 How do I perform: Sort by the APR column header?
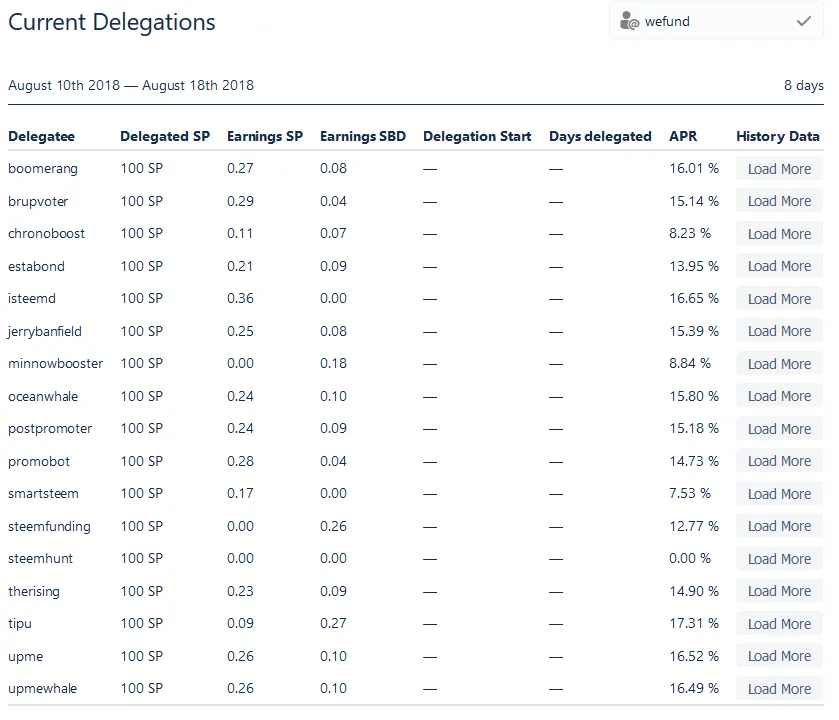tap(683, 136)
